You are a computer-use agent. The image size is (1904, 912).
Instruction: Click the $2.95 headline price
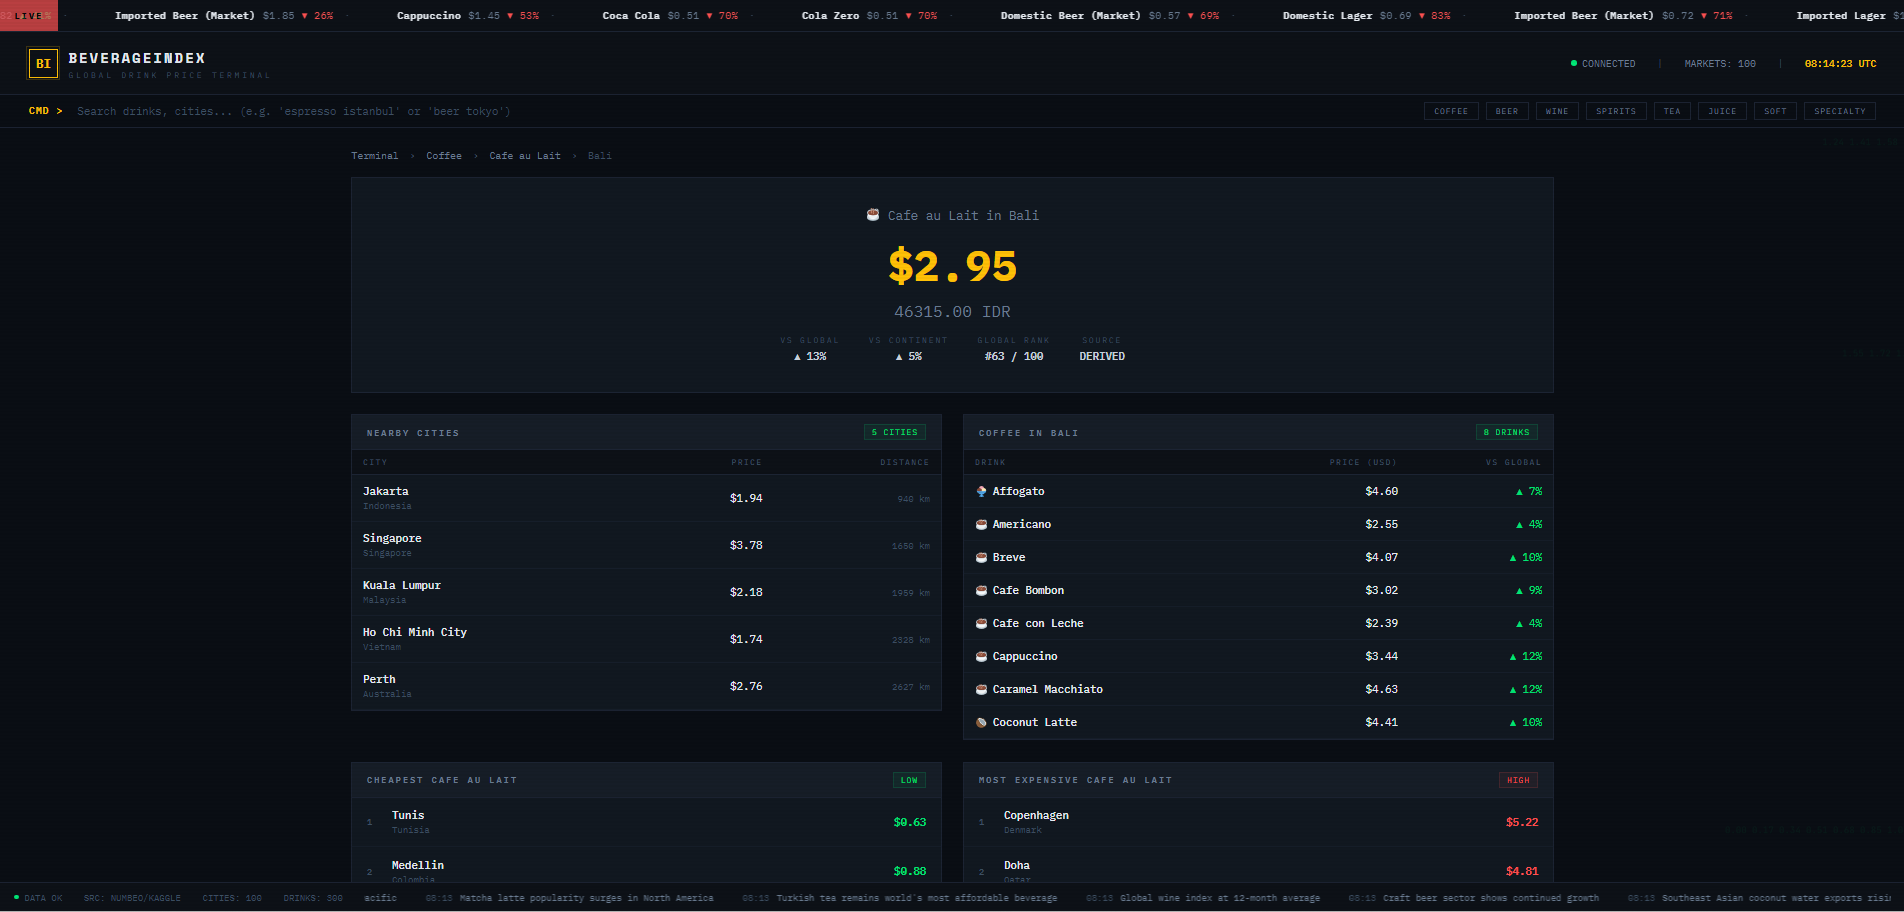[952, 266]
